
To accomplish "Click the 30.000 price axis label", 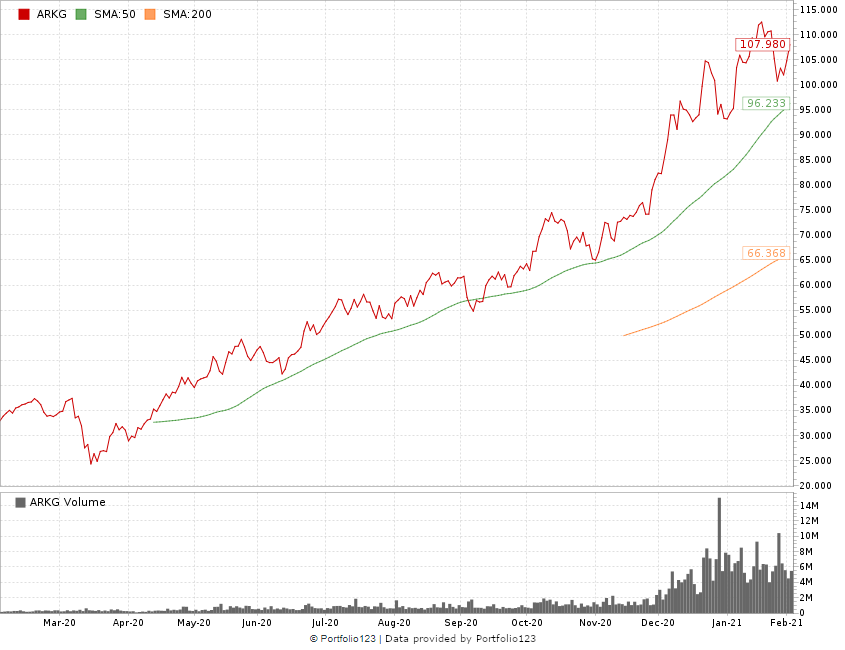I will coord(816,435).
